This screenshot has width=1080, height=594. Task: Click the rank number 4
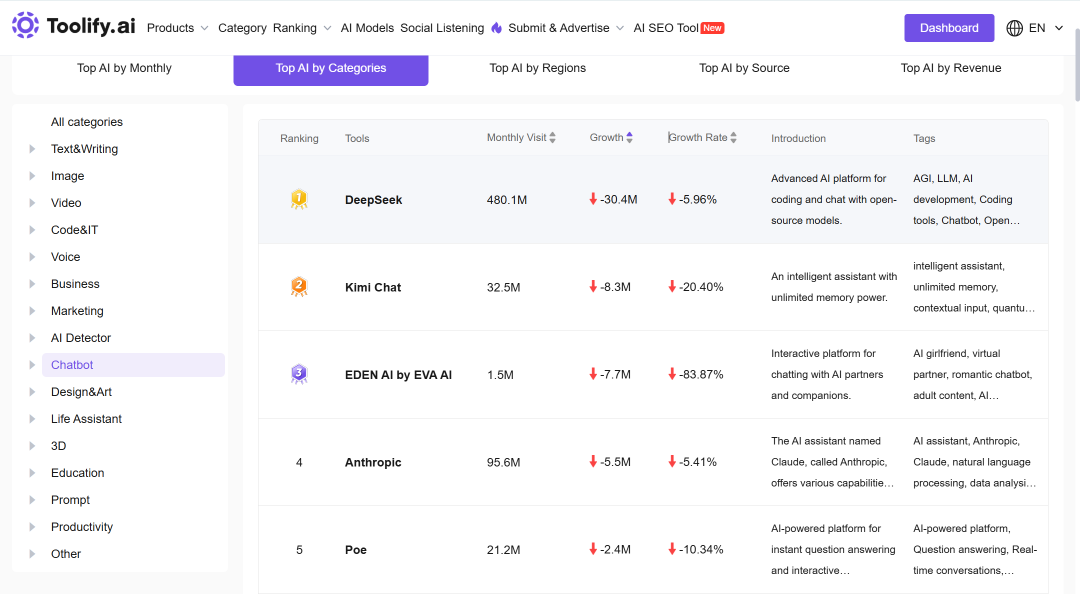299,462
